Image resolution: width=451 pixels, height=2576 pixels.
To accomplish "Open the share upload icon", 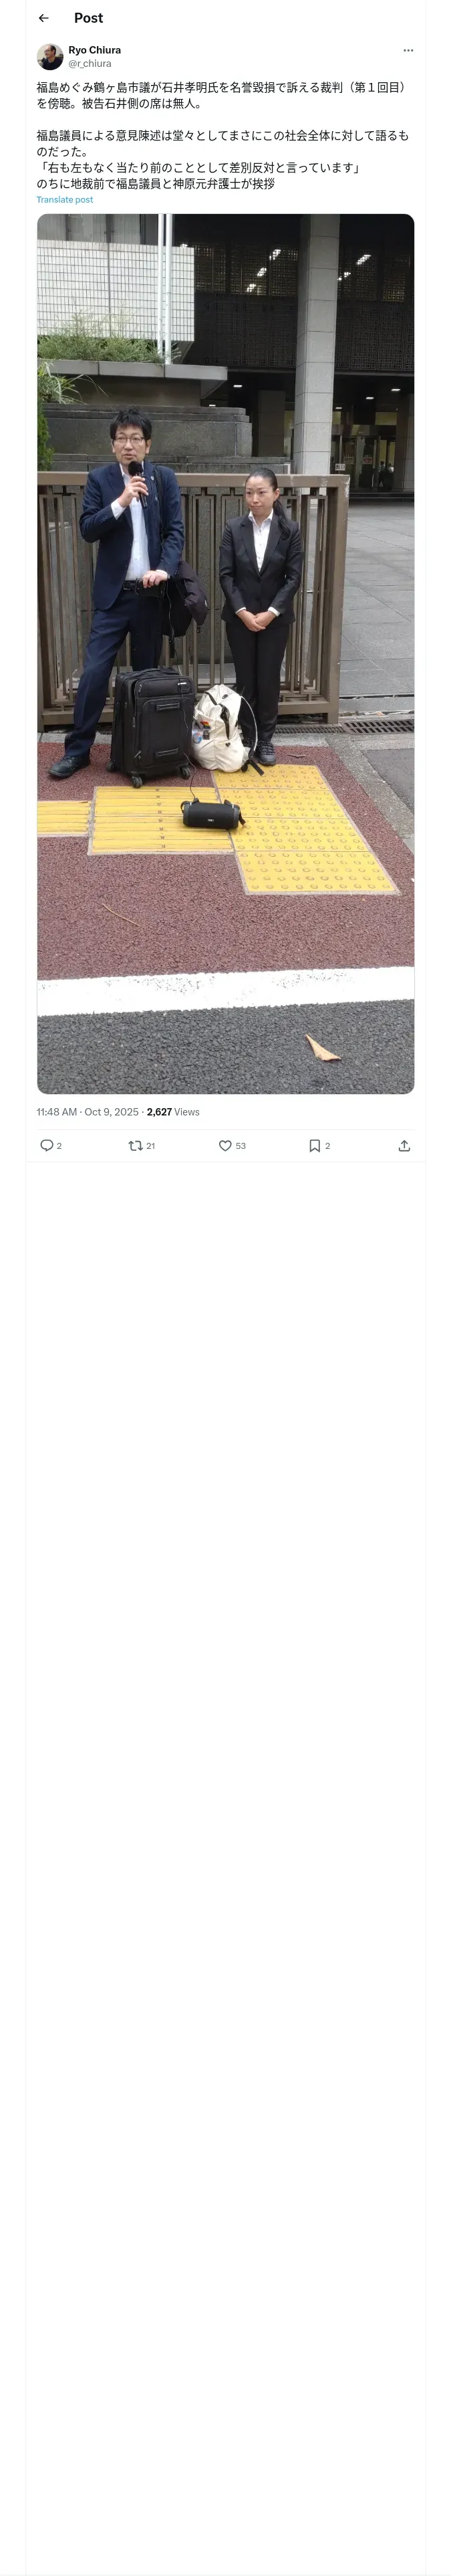I will (404, 1146).
